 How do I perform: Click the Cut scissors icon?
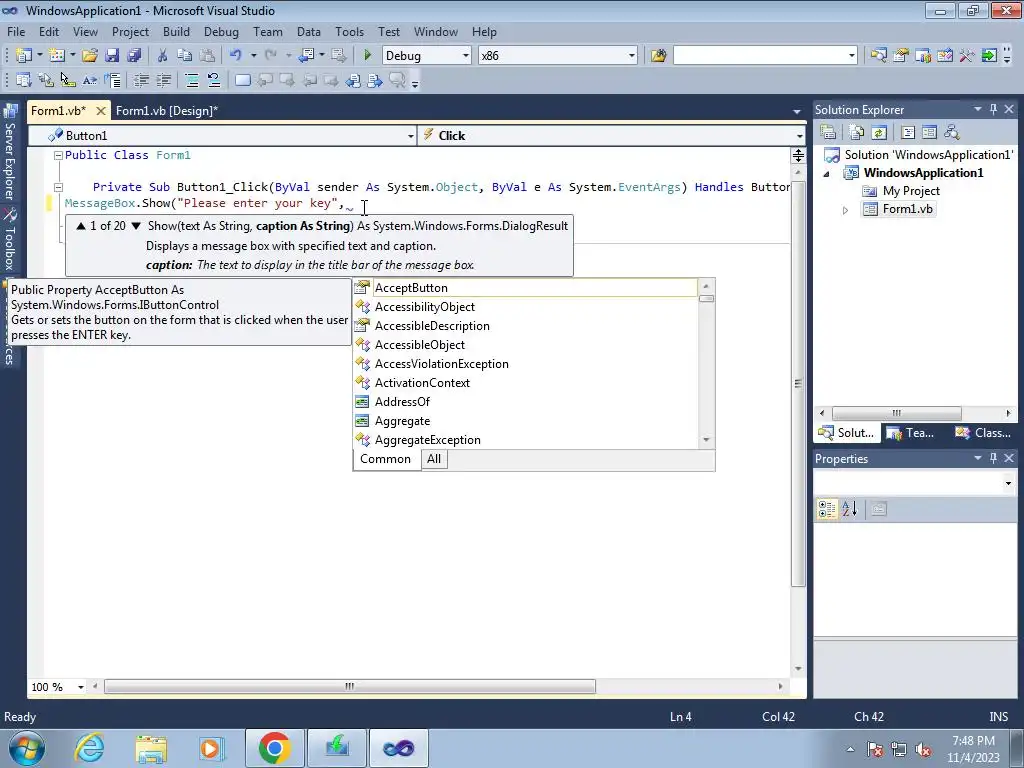(x=163, y=56)
